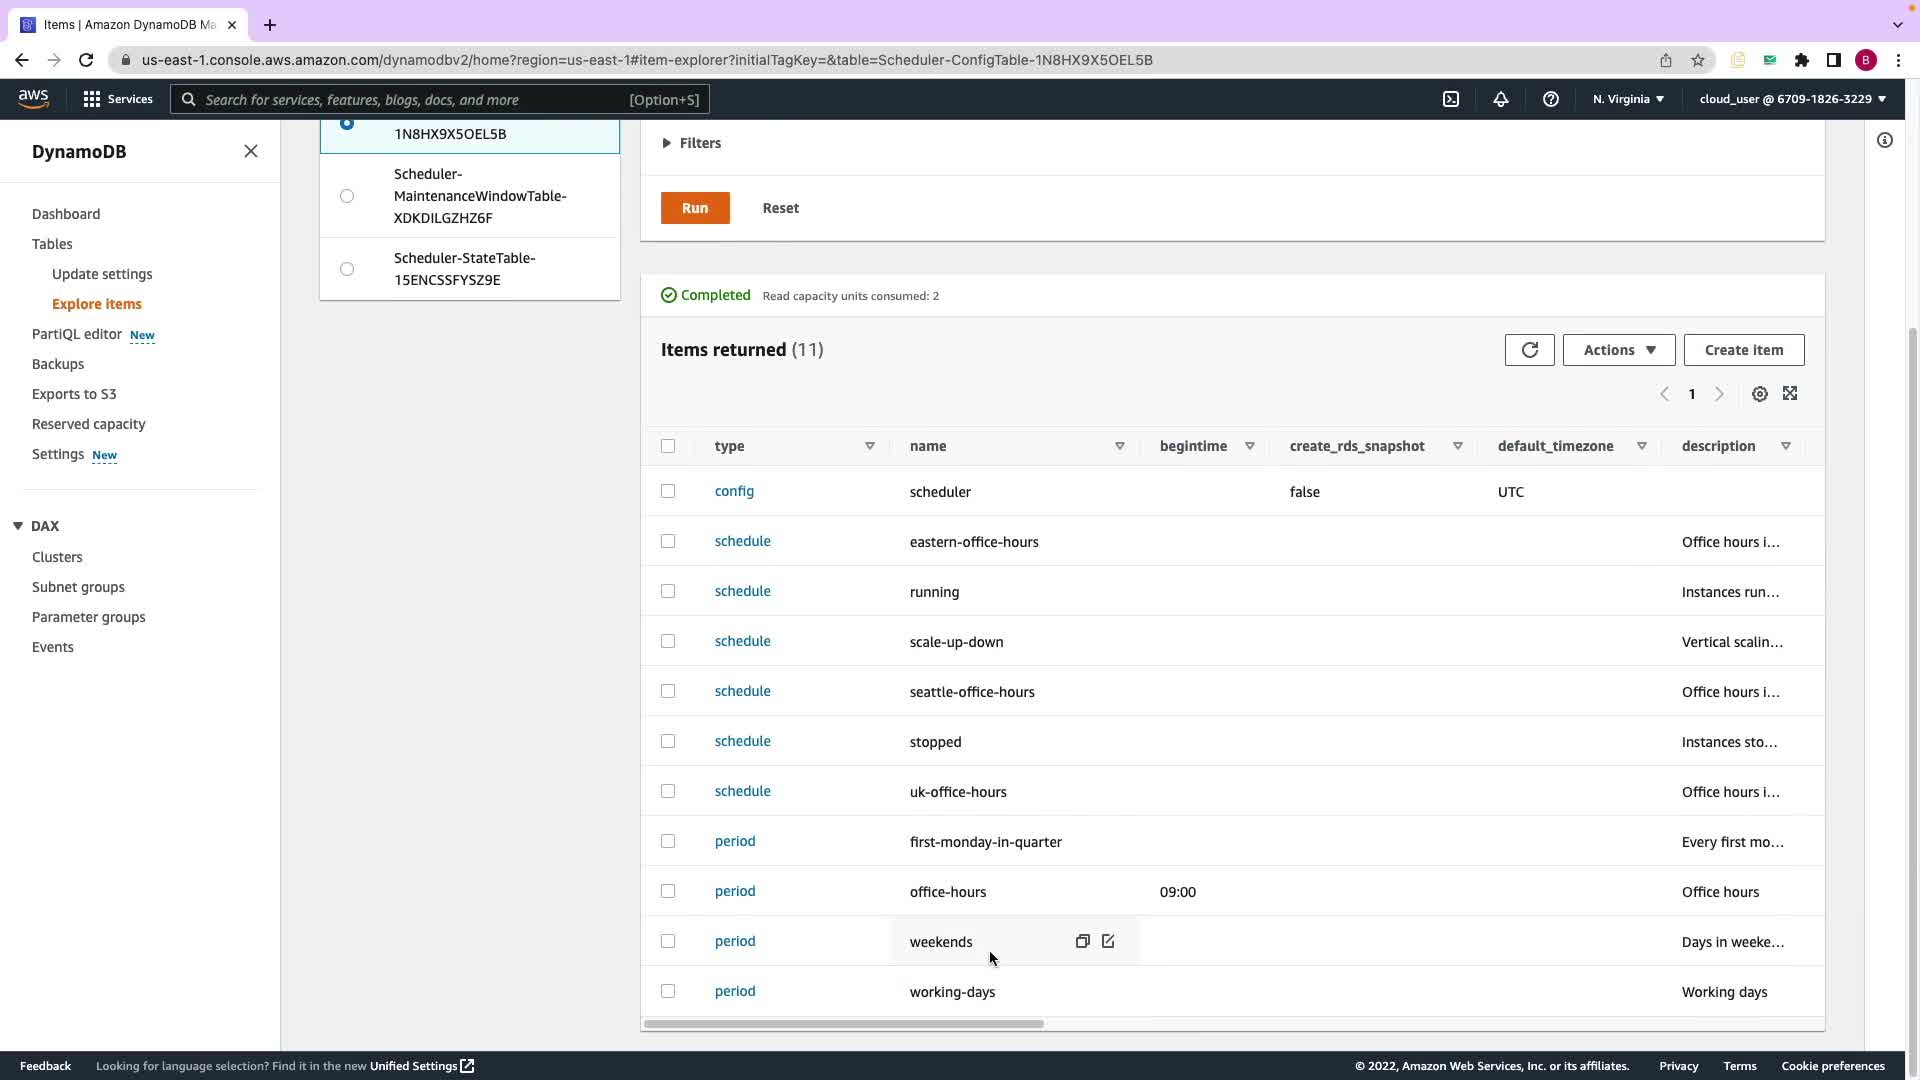Open the eastern-office-hours schedule link
Image resolution: width=1920 pixels, height=1080 pixels.
[742, 541]
